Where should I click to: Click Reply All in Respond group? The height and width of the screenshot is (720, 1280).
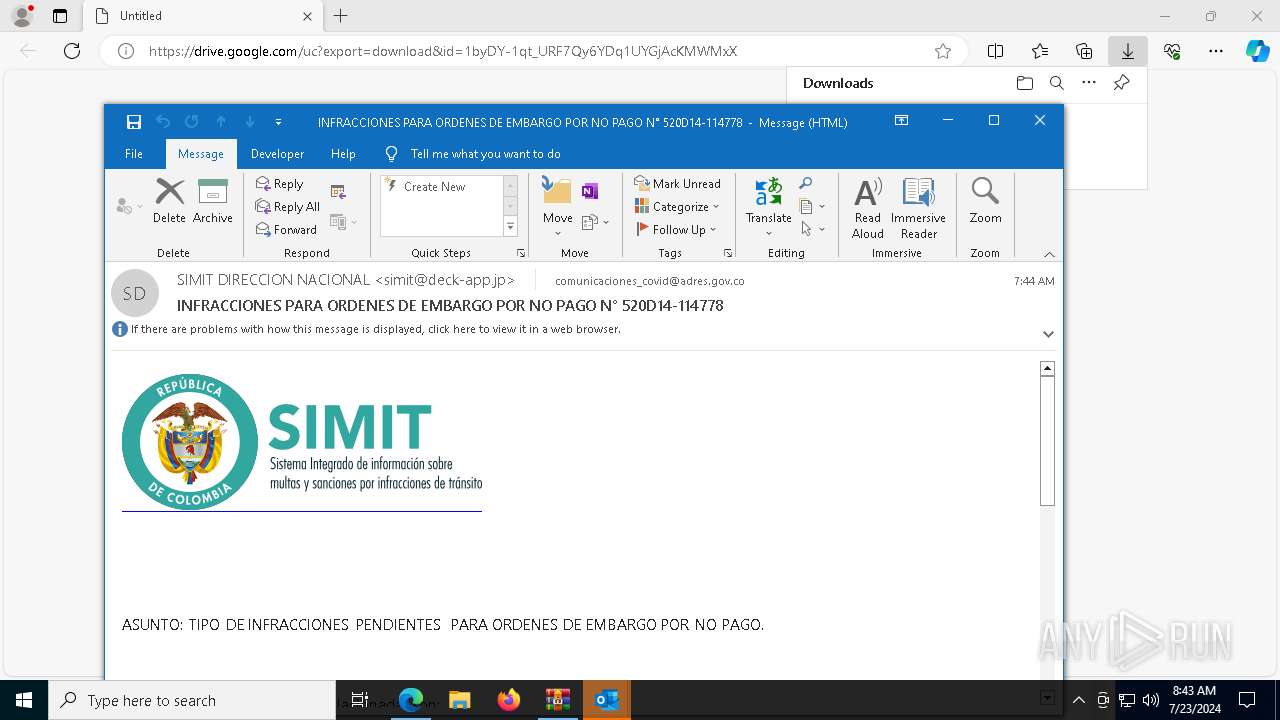point(288,207)
